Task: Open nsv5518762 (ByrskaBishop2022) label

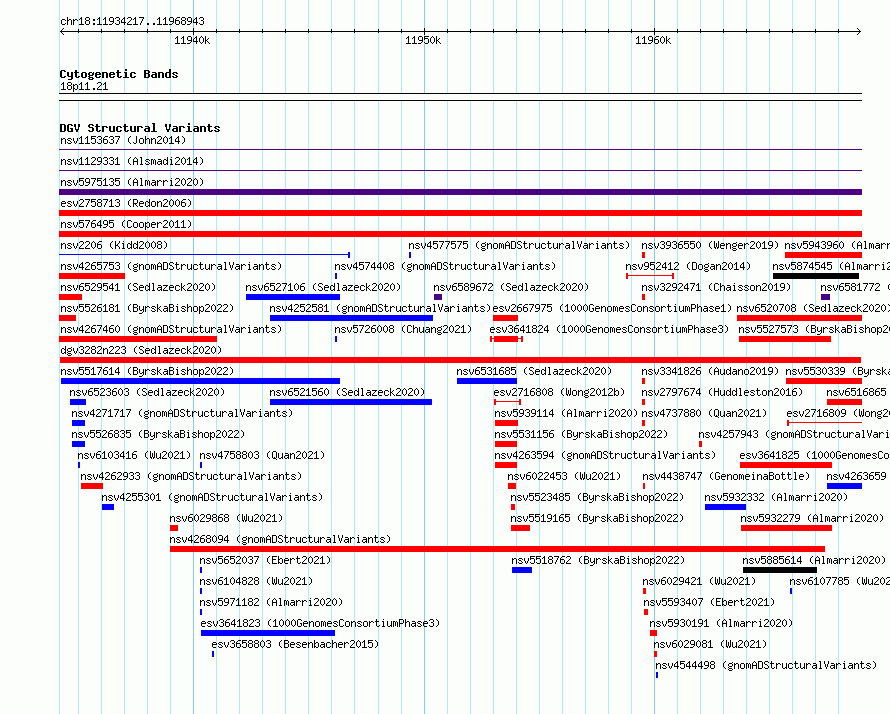Action: pyautogui.click(x=598, y=560)
